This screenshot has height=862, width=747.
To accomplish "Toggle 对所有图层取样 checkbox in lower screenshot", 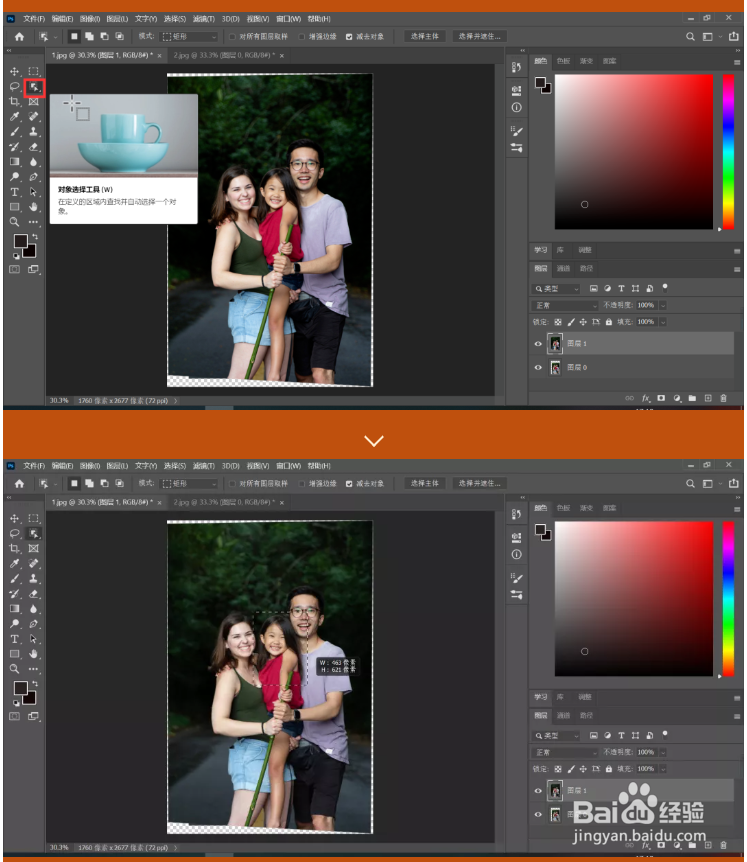I will pos(233,484).
